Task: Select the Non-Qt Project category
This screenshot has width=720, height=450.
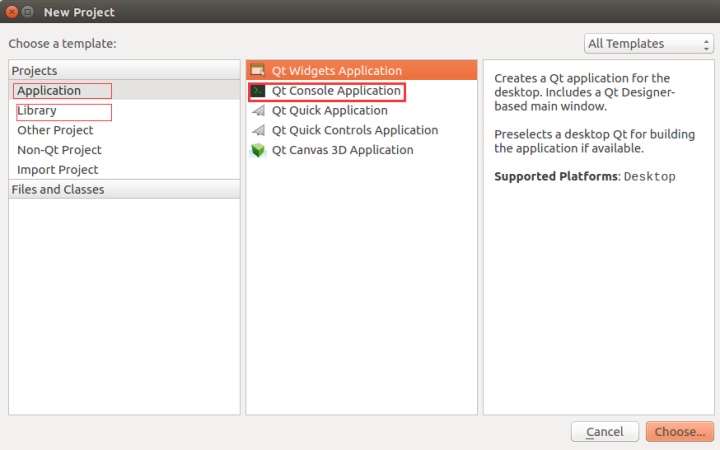Action: (x=124, y=150)
